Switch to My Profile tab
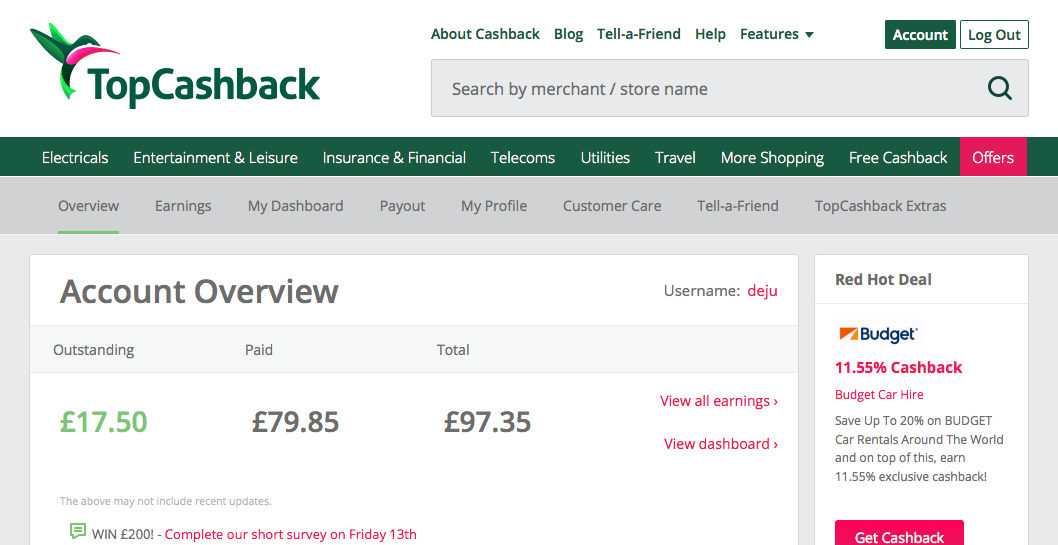The width and height of the screenshot is (1058, 545). click(494, 206)
